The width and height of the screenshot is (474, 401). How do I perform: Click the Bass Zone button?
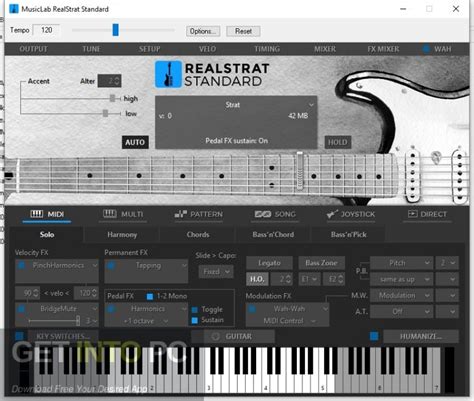pyautogui.click(x=321, y=263)
